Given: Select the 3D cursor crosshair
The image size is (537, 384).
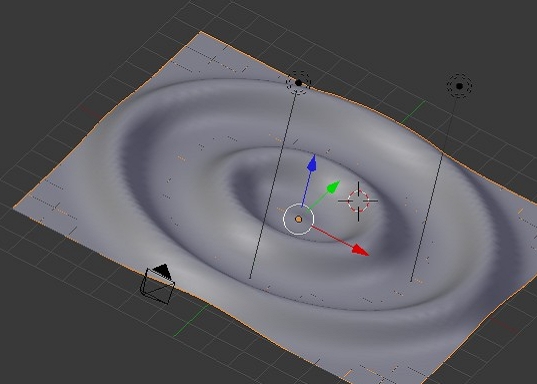Looking at the screenshot, I should [x=358, y=201].
